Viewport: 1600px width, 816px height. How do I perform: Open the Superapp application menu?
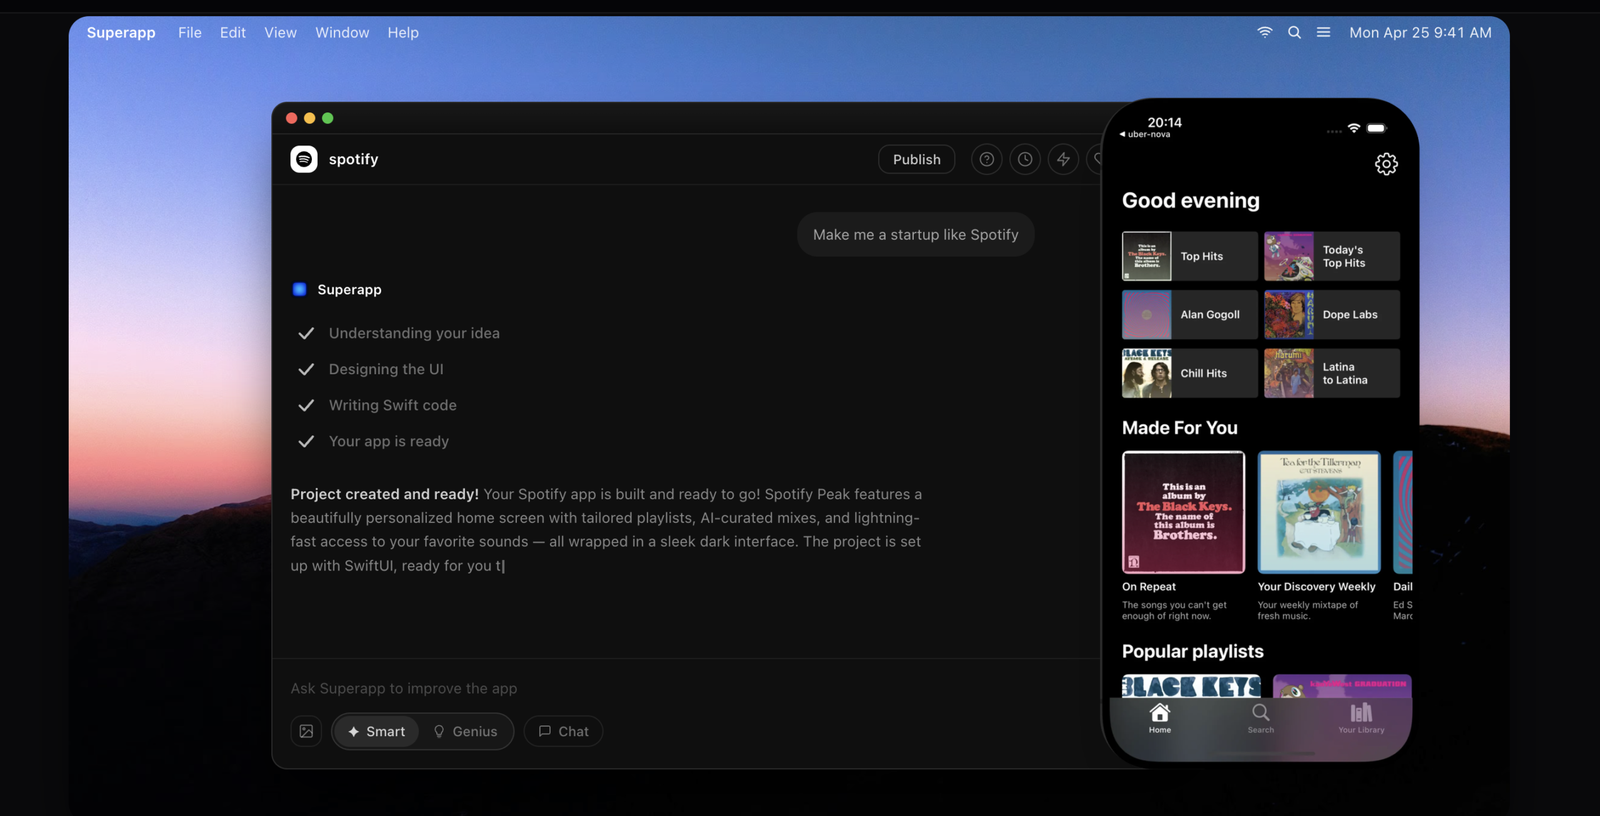(121, 32)
